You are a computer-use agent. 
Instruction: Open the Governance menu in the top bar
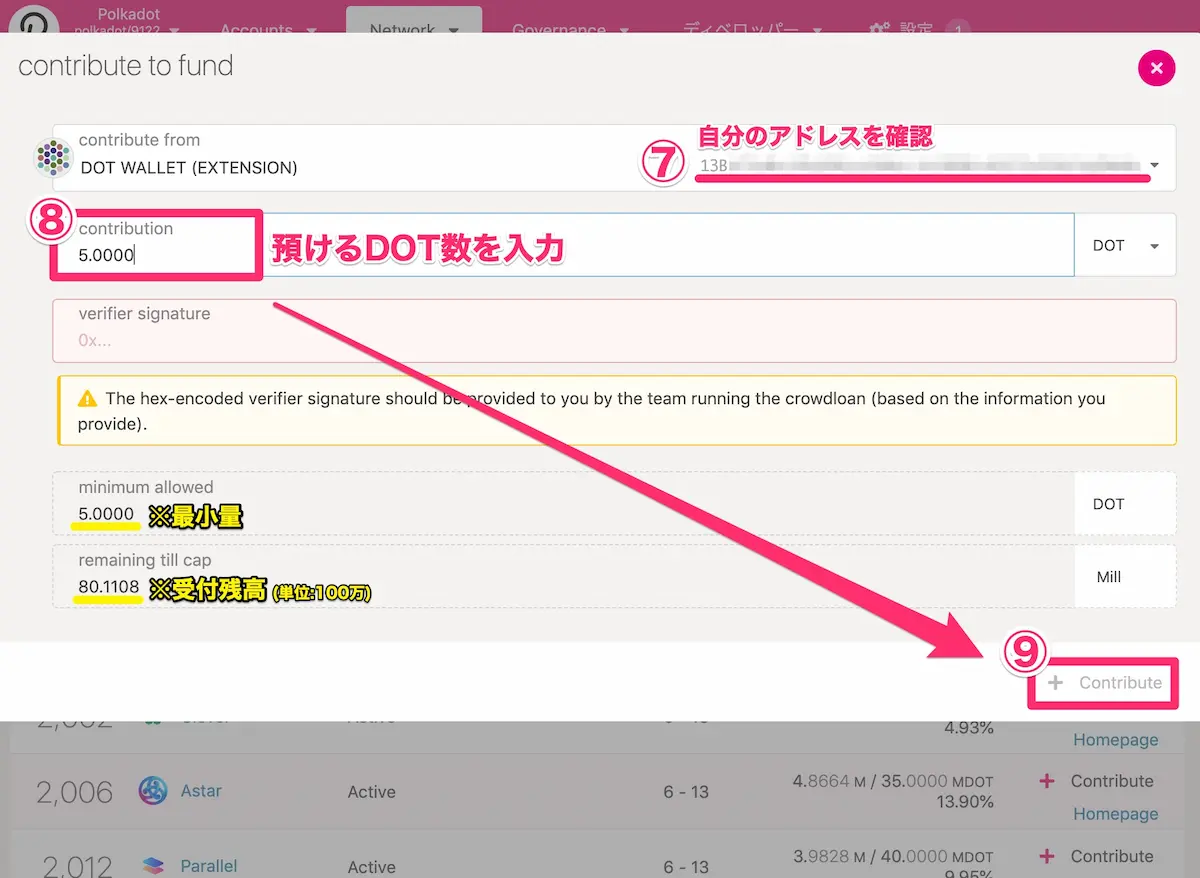tap(570, 29)
